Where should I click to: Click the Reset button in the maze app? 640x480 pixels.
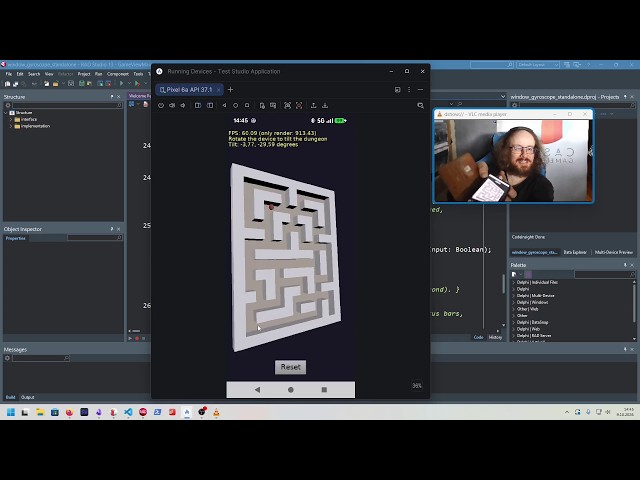tap(291, 367)
